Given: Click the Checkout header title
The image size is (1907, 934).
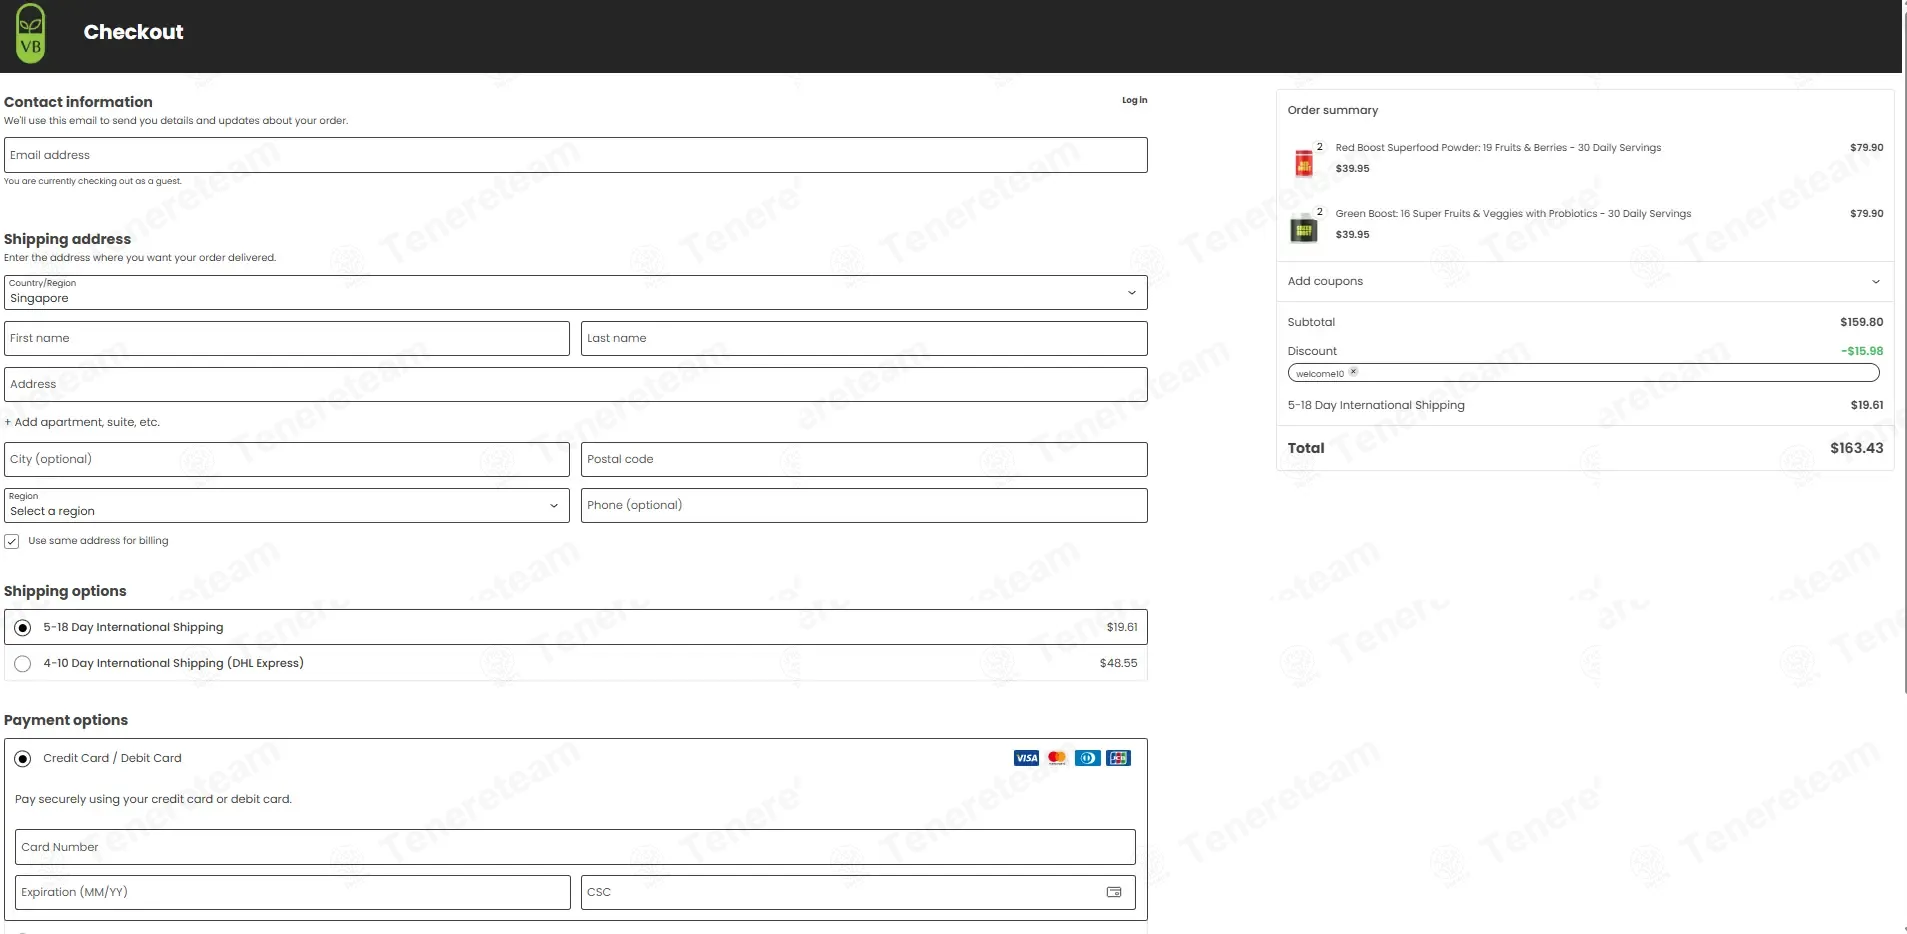Looking at the screenshot, I should point(133,32).
